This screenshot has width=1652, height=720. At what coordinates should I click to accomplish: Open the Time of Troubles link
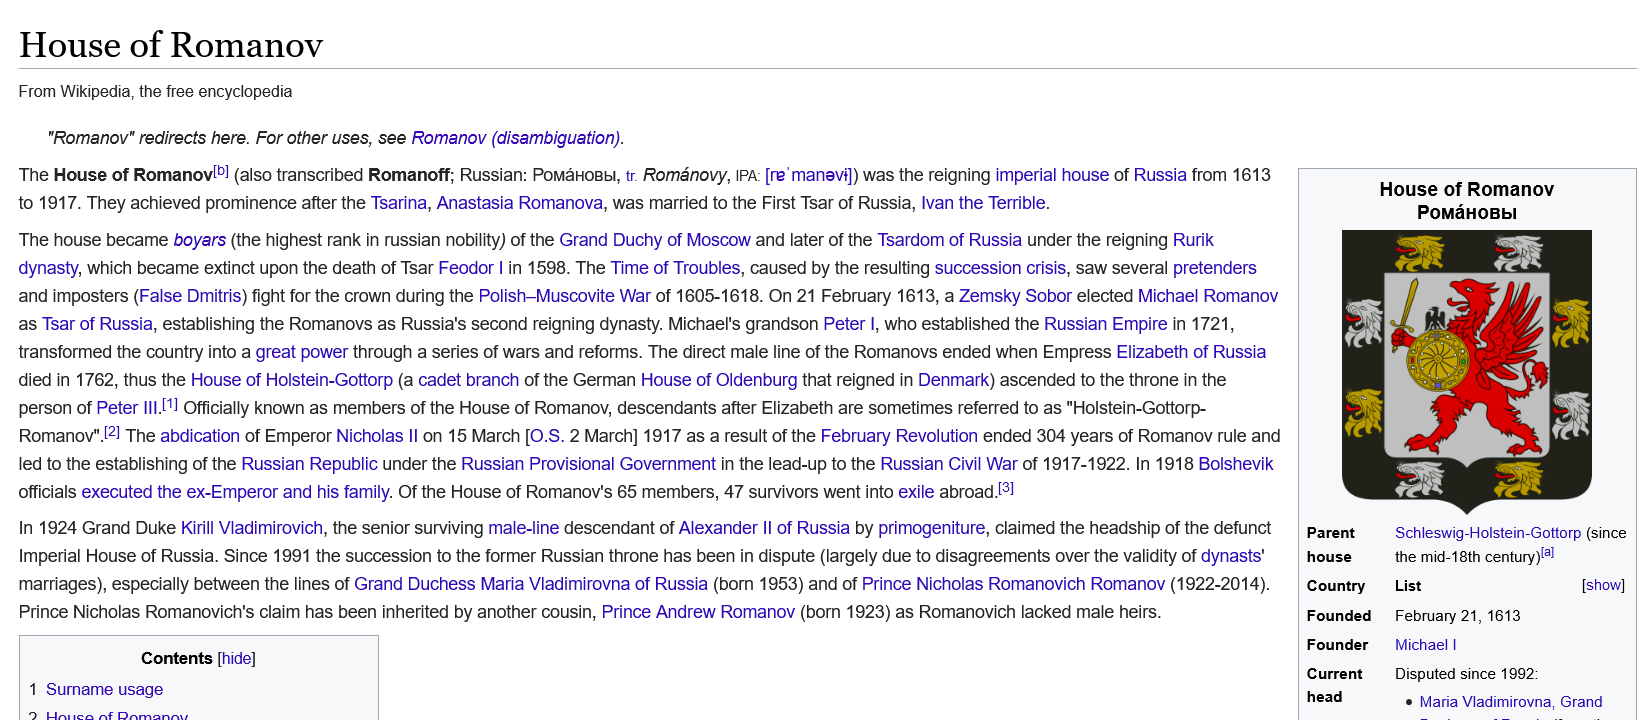click(x=675, y=268)
